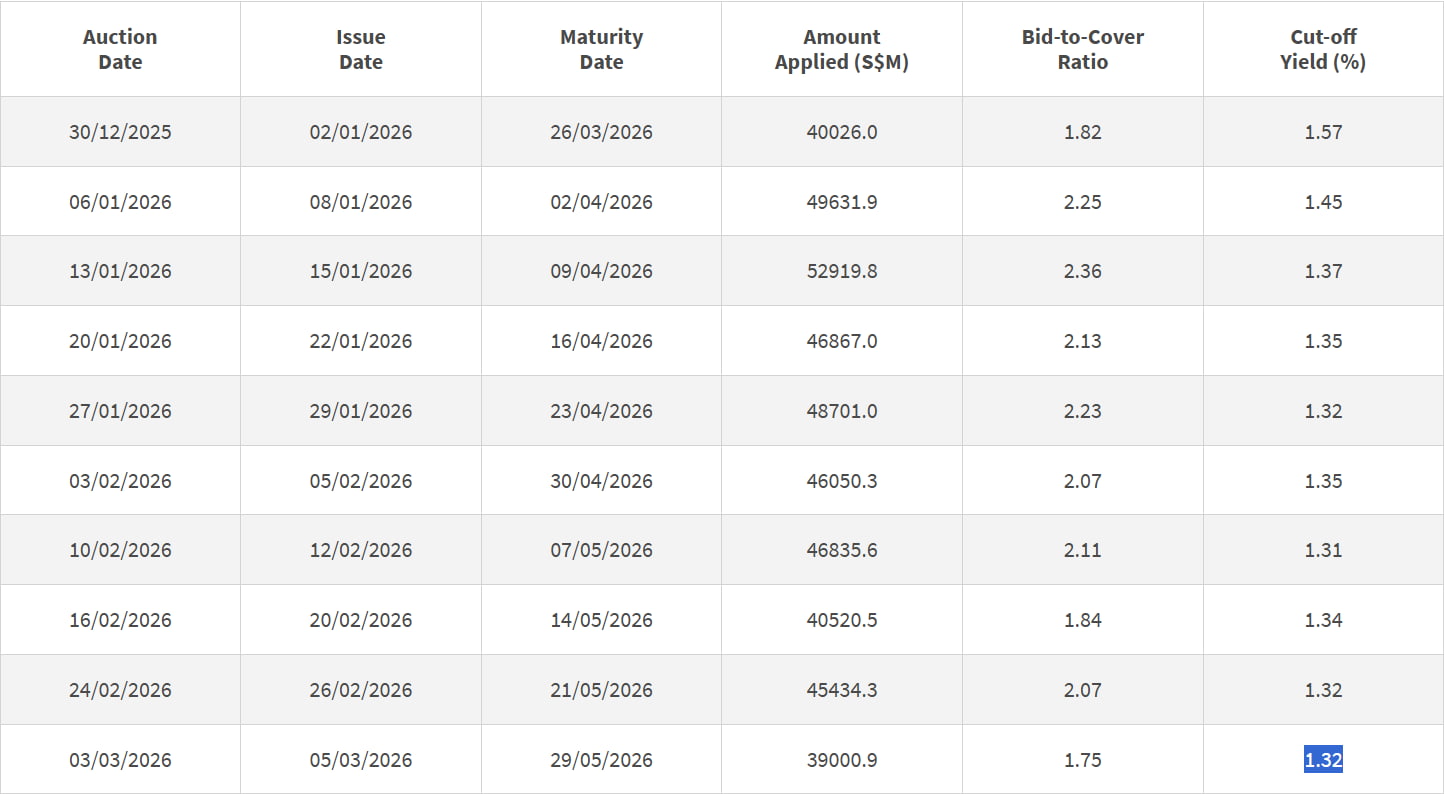Screen dimensions: 1444x794
Task: Select the amount 46050.3 cell
Action: tap(841, 480)
